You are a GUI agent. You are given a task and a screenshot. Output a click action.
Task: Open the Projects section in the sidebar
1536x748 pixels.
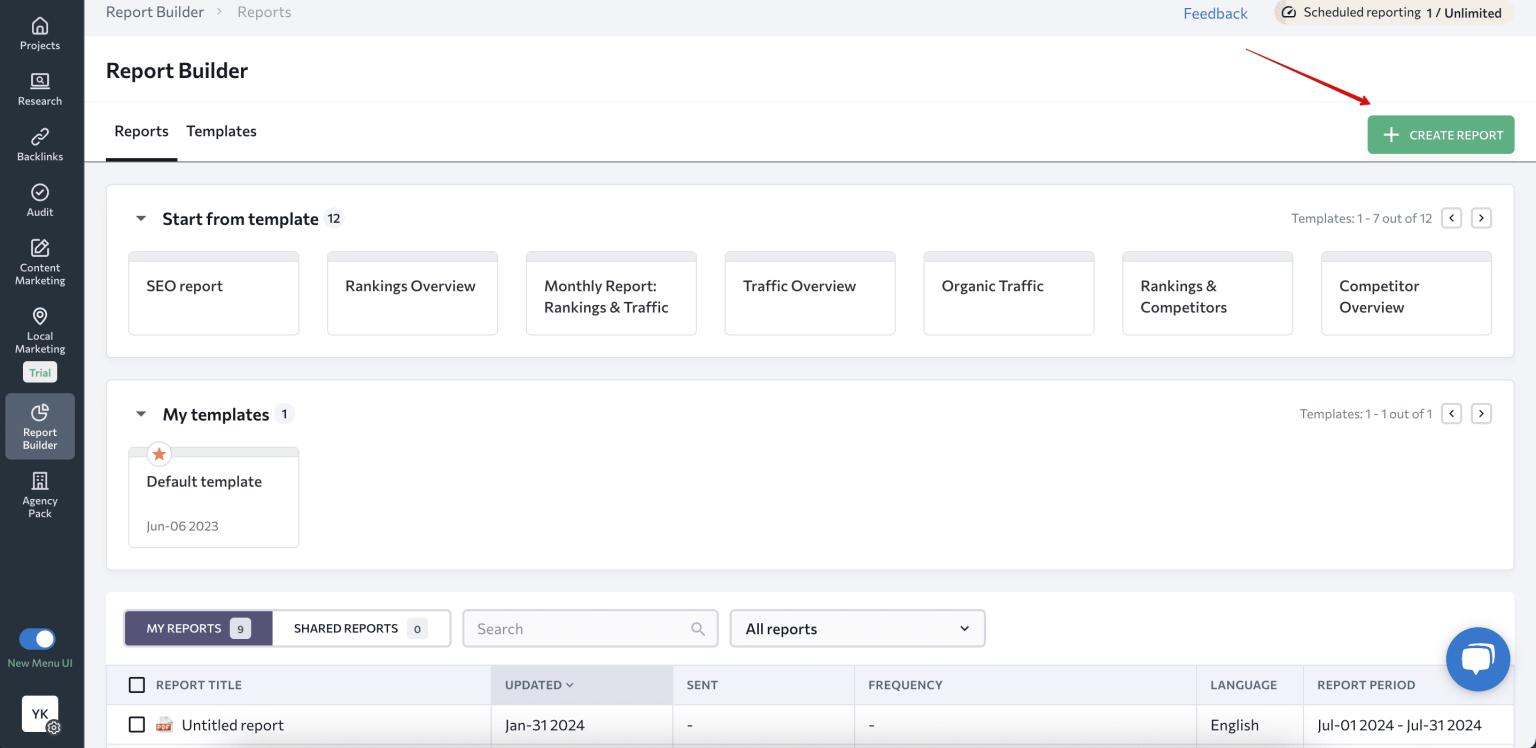(39, 31)
